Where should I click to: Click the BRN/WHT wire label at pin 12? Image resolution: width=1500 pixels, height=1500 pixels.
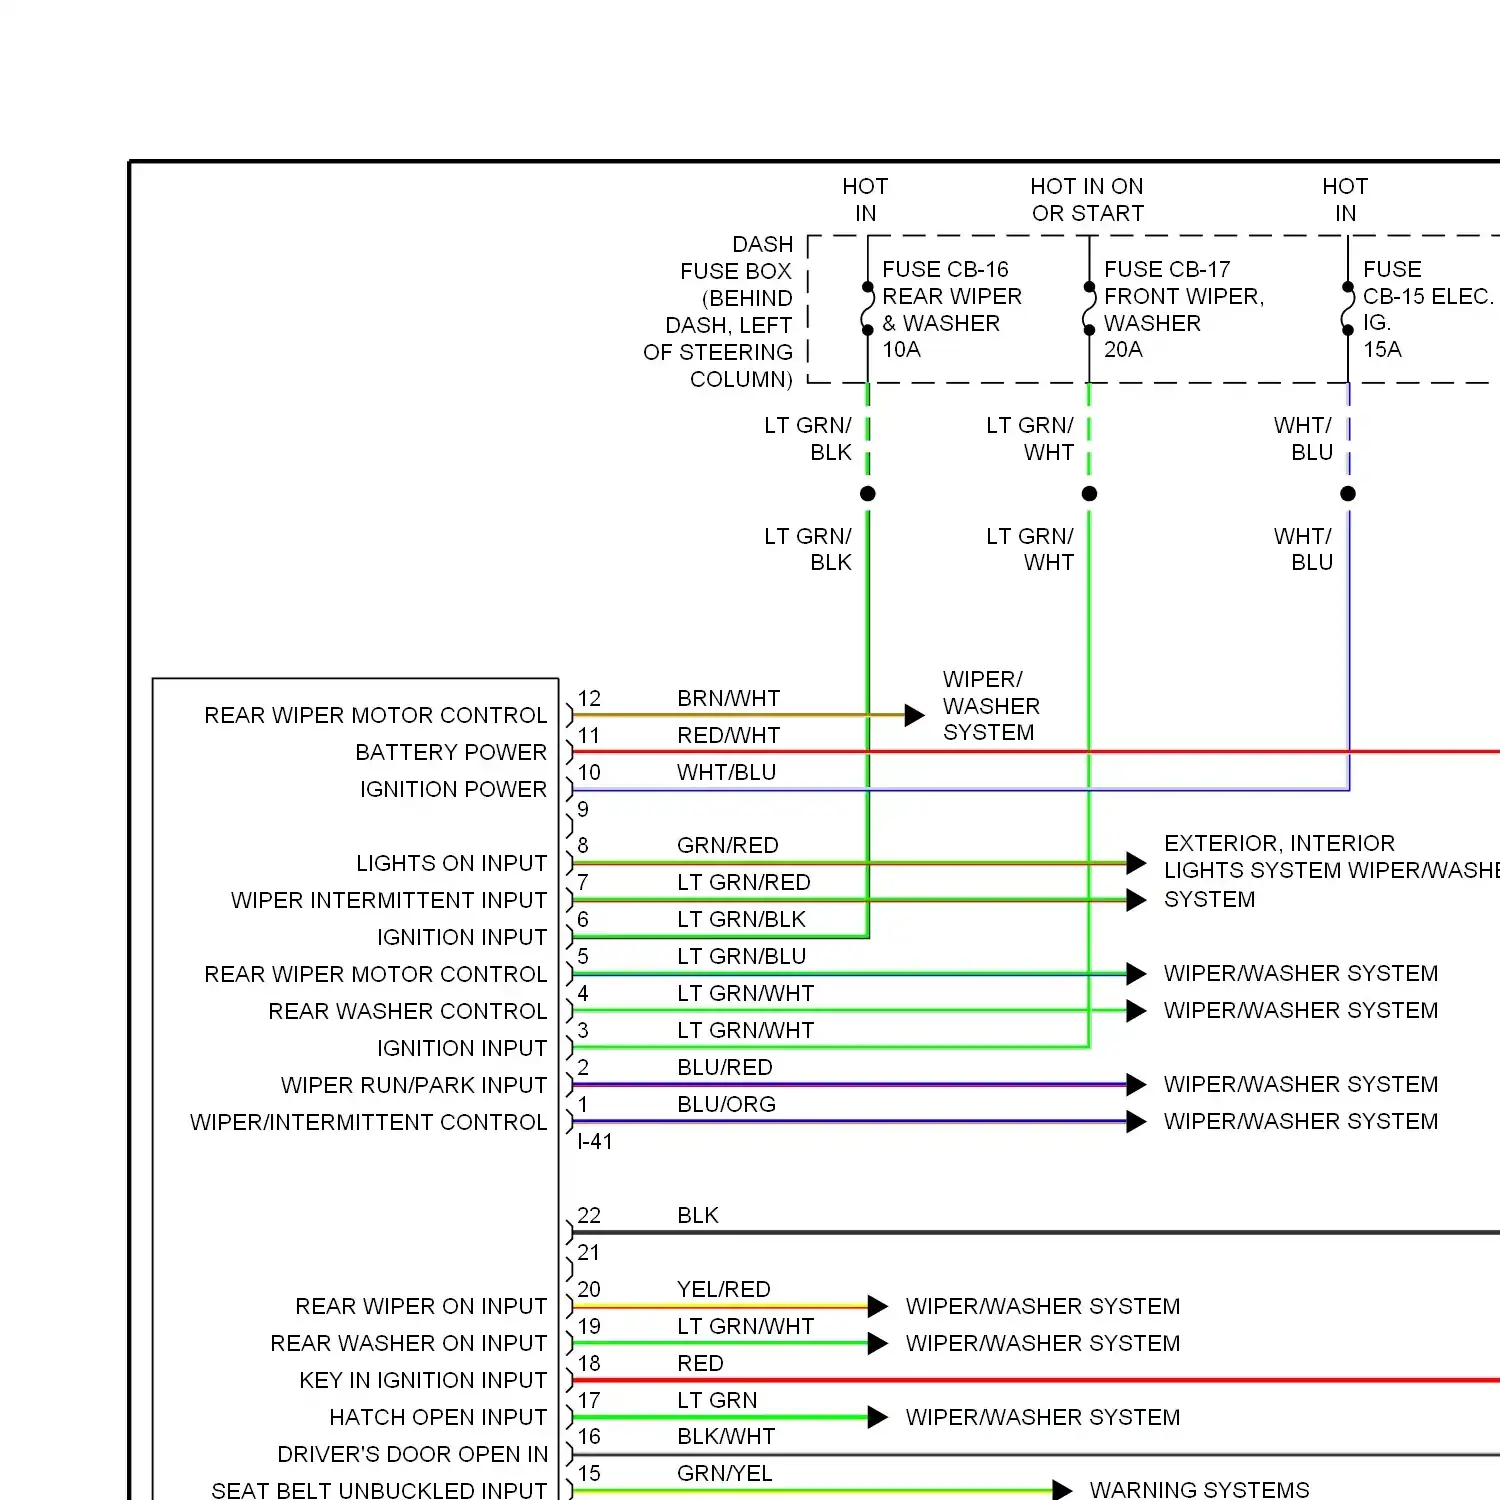click(728, 698)
